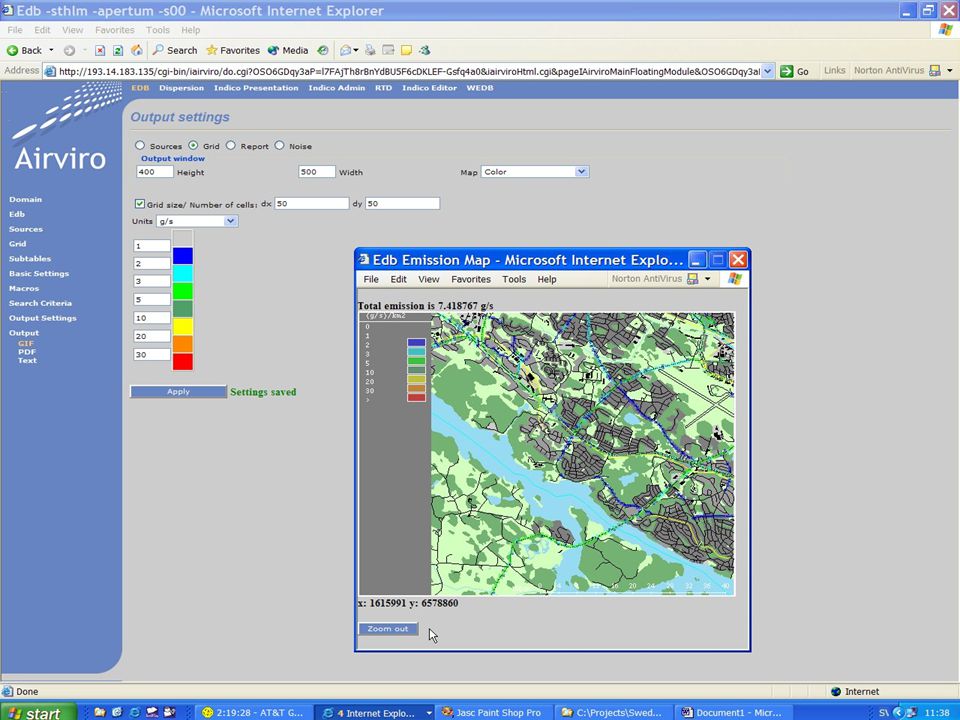Click the Internet zone globe in status bar
The image size is (960, 720).
coord(836,691)
